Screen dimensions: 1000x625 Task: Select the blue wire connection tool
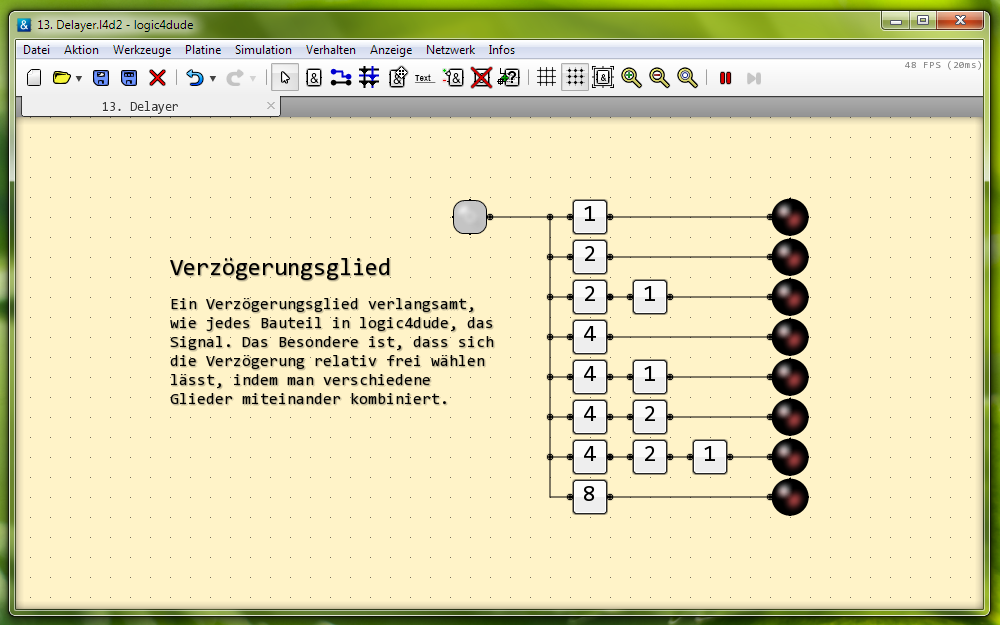tap(341, 78)
